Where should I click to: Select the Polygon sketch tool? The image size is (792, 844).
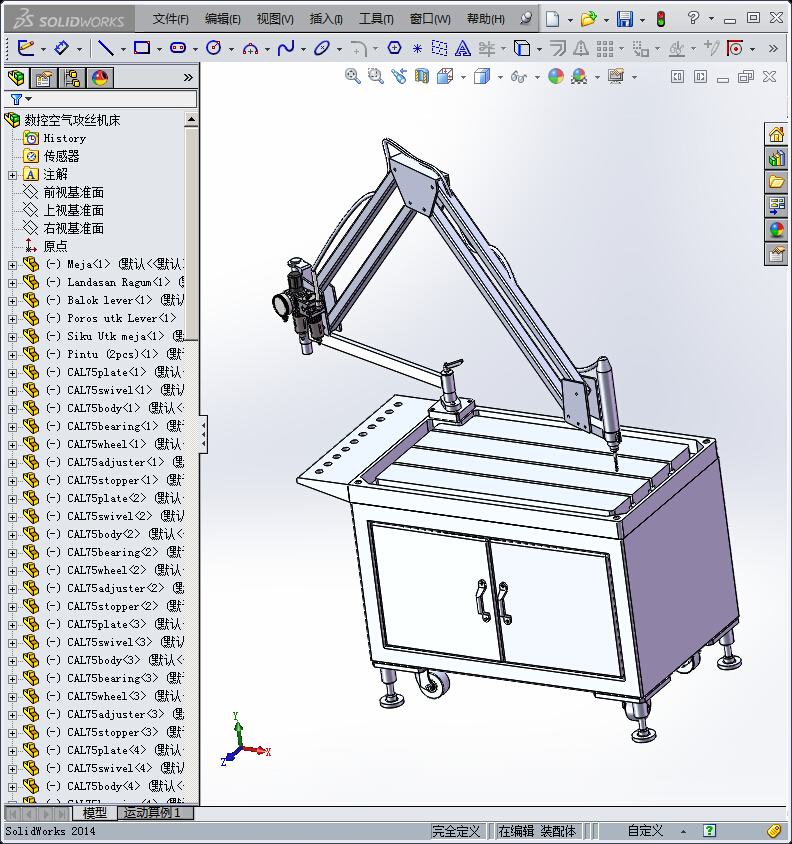click(394, 48)
